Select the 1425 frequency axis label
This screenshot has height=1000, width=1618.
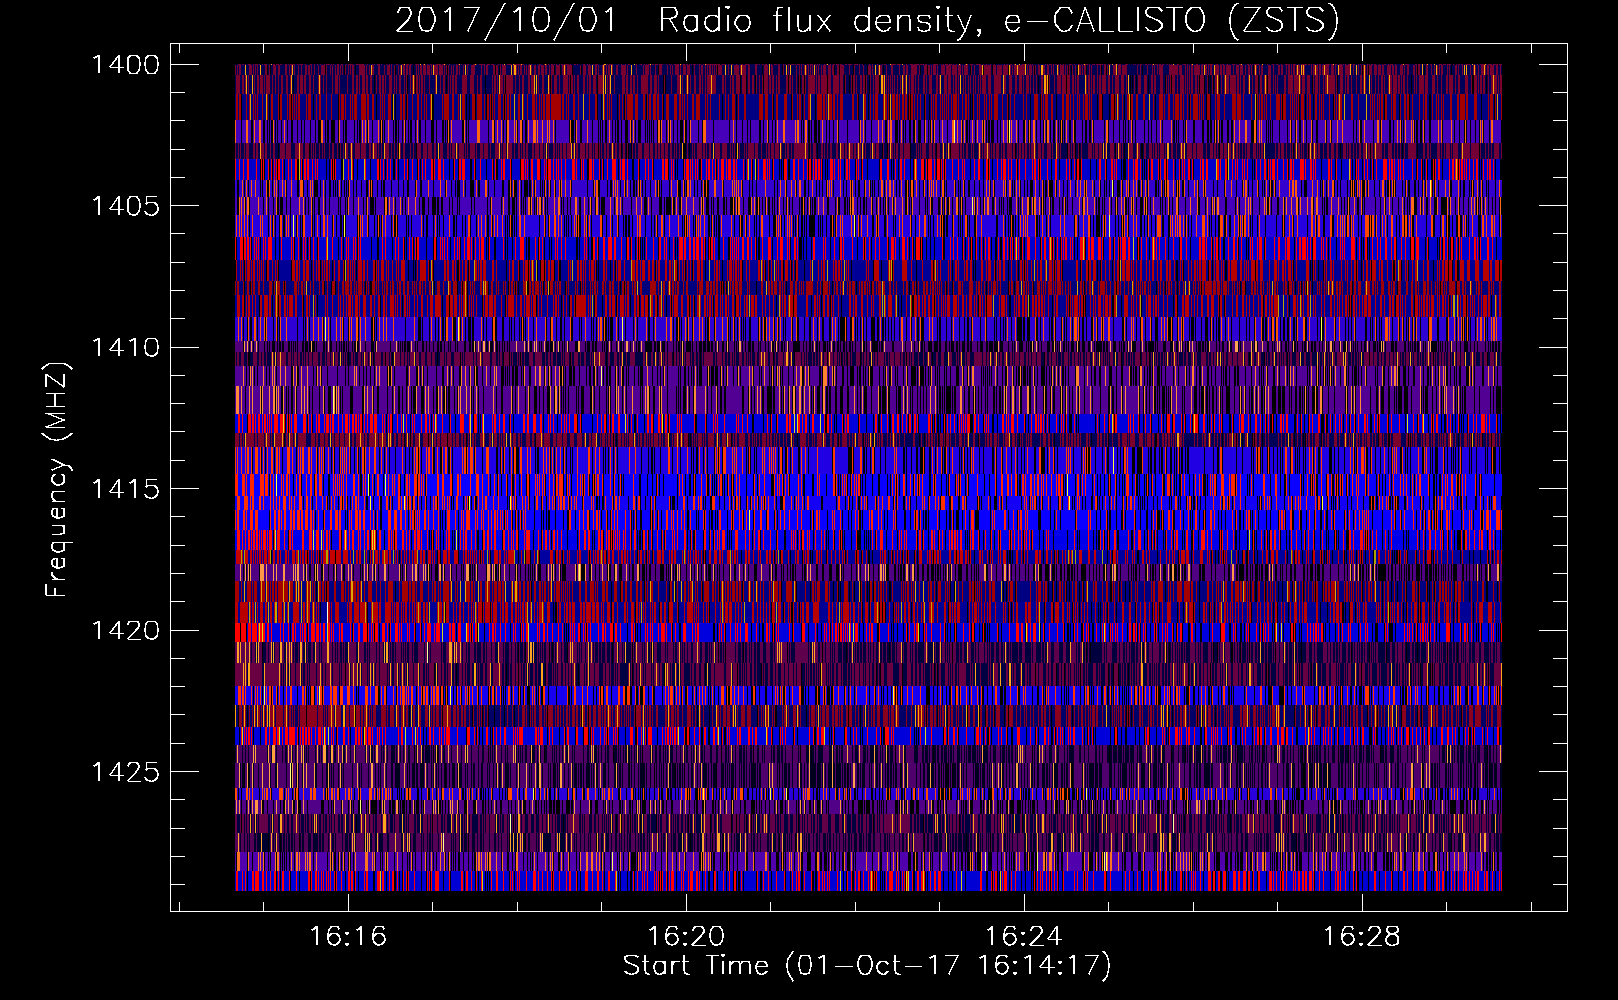coord(125,772)
